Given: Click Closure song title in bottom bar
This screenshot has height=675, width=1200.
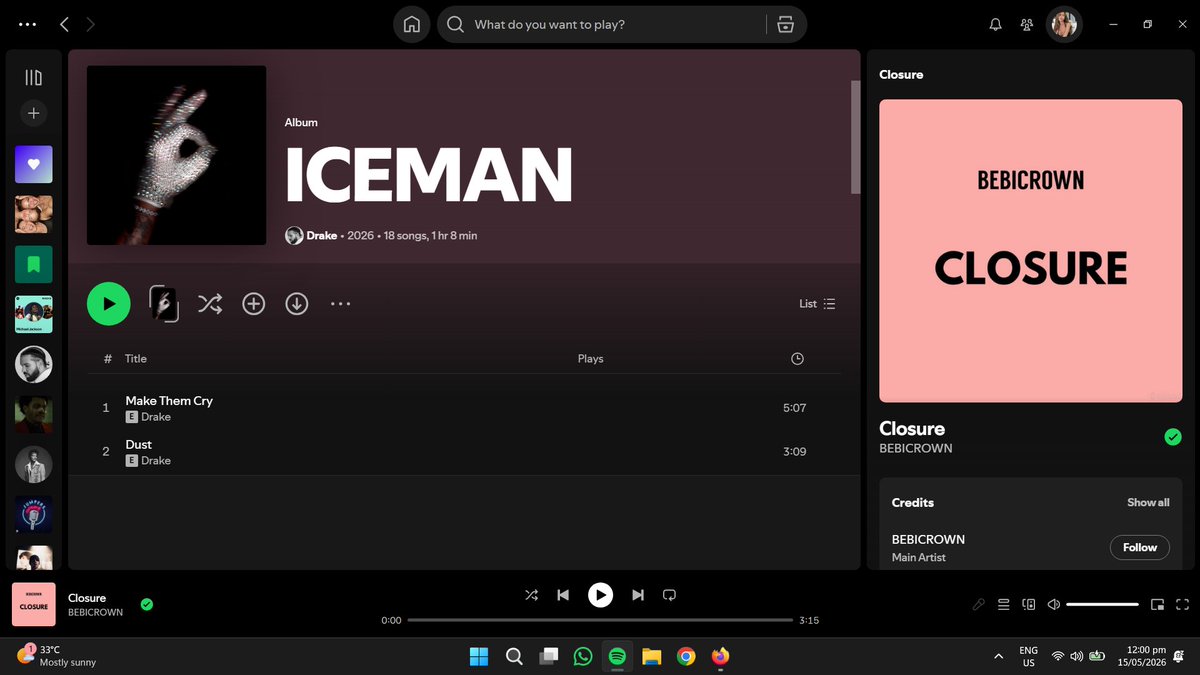Looking at the screenshot, I should point(87,598).
